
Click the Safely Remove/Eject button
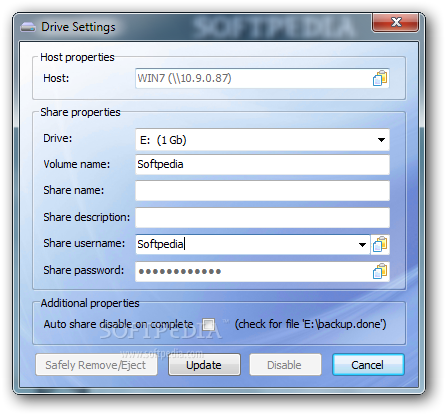click(x=96, y=365)
